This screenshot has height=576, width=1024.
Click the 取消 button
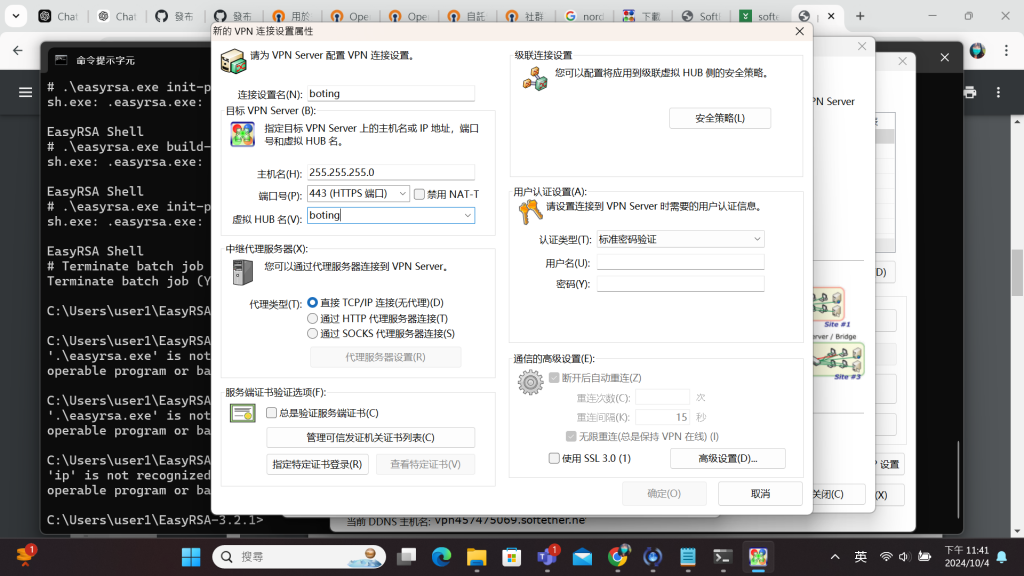pos(760,494)
